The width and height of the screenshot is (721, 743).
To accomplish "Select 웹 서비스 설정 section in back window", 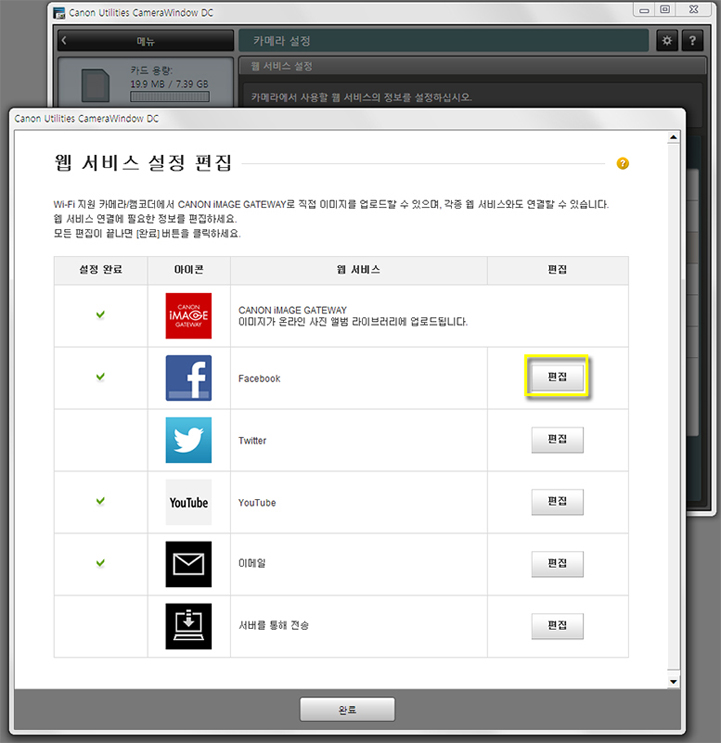I will click(x=472, y=66).
